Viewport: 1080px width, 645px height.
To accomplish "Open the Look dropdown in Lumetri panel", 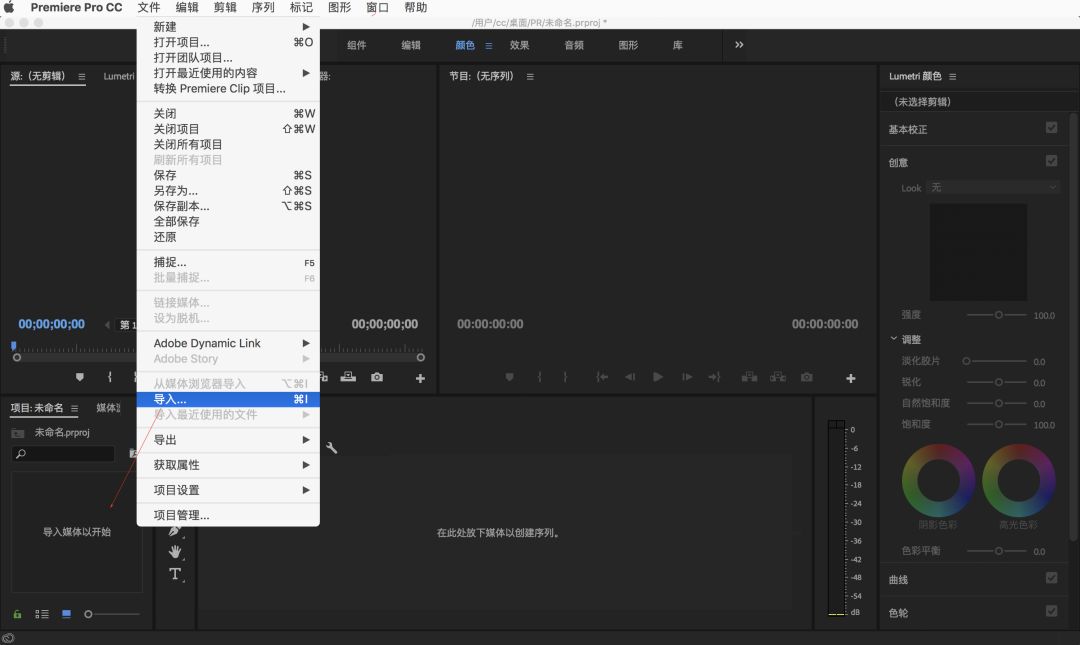I will 993,187.
